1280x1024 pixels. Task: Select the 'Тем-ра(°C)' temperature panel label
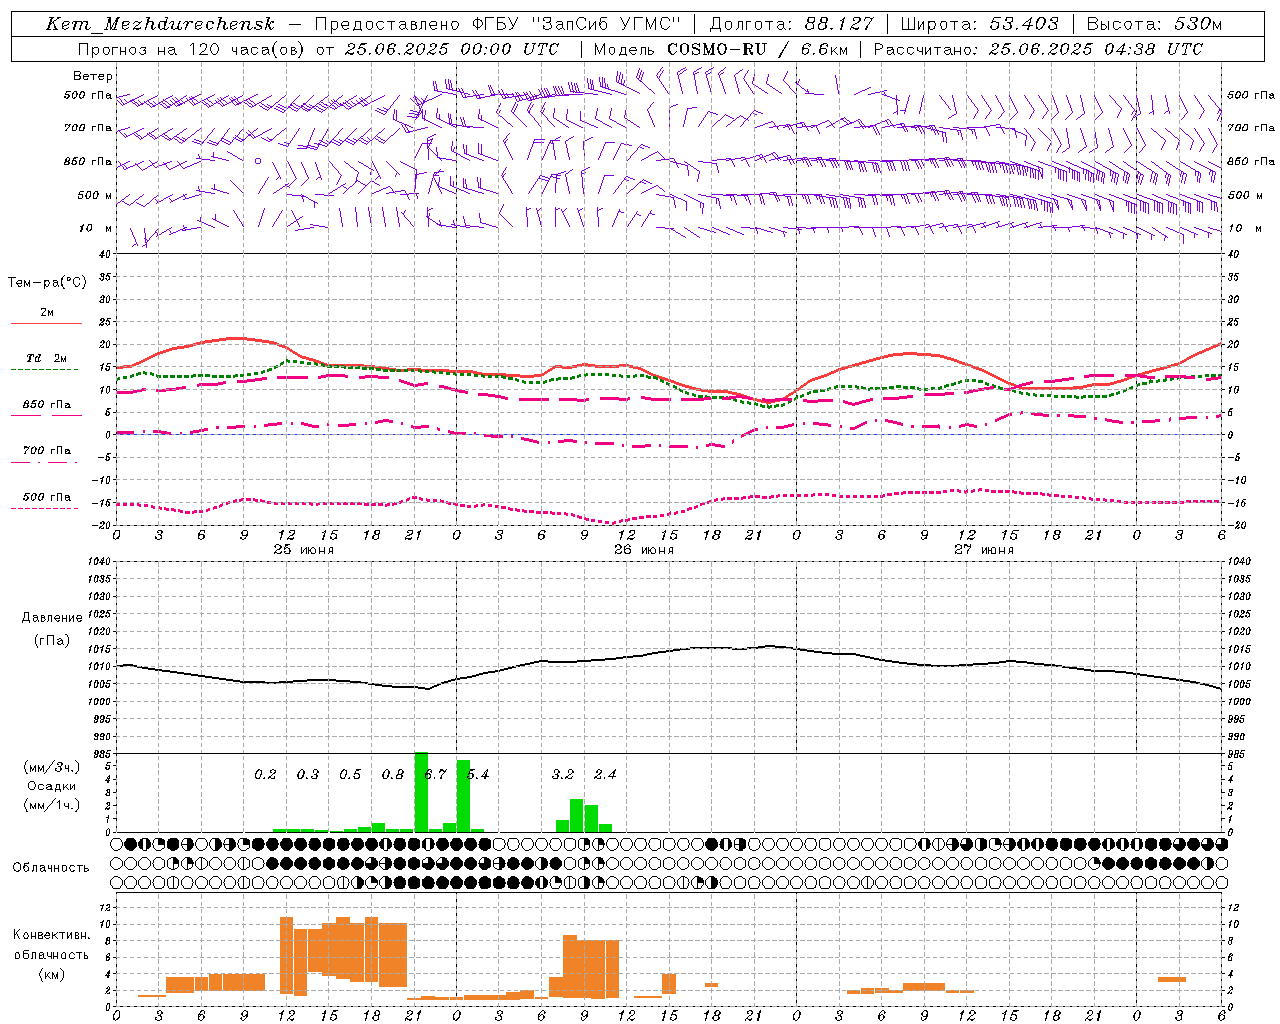[x=47, y=283]
